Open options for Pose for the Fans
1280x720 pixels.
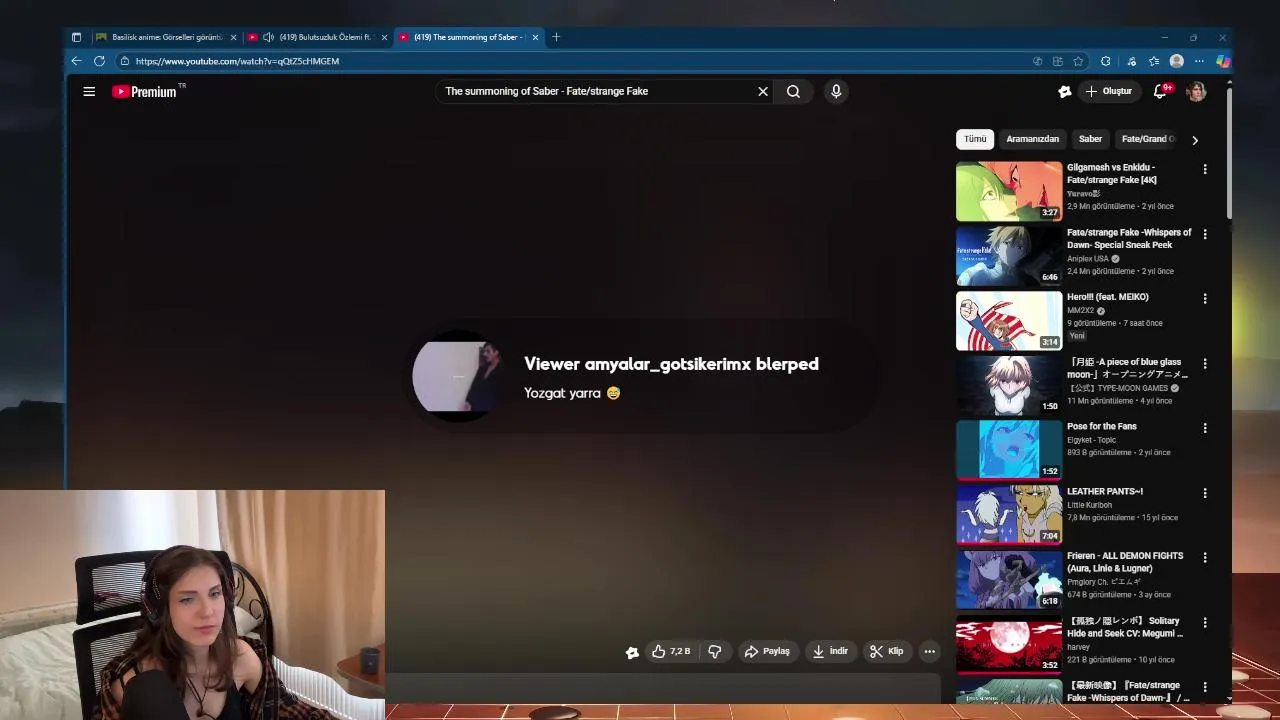coord(1205,428)
